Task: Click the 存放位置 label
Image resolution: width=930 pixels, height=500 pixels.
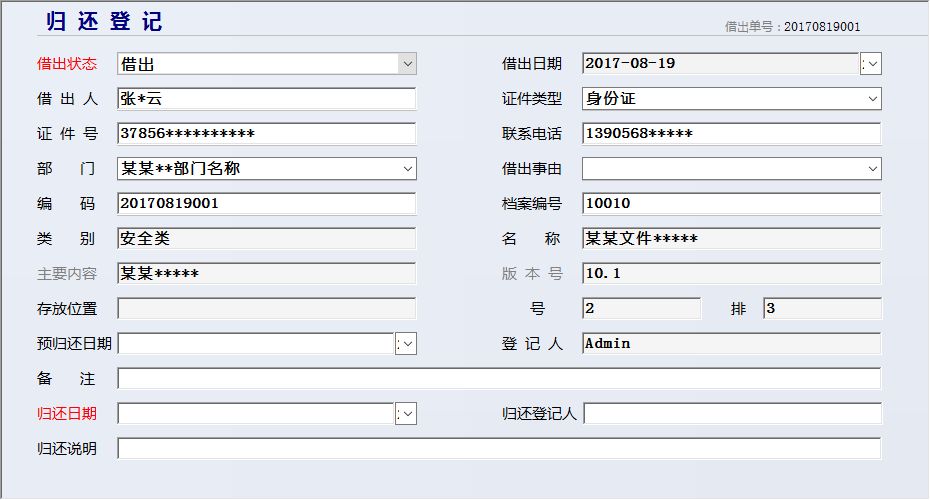Action: pyautogui.click(x=66, y=308)
